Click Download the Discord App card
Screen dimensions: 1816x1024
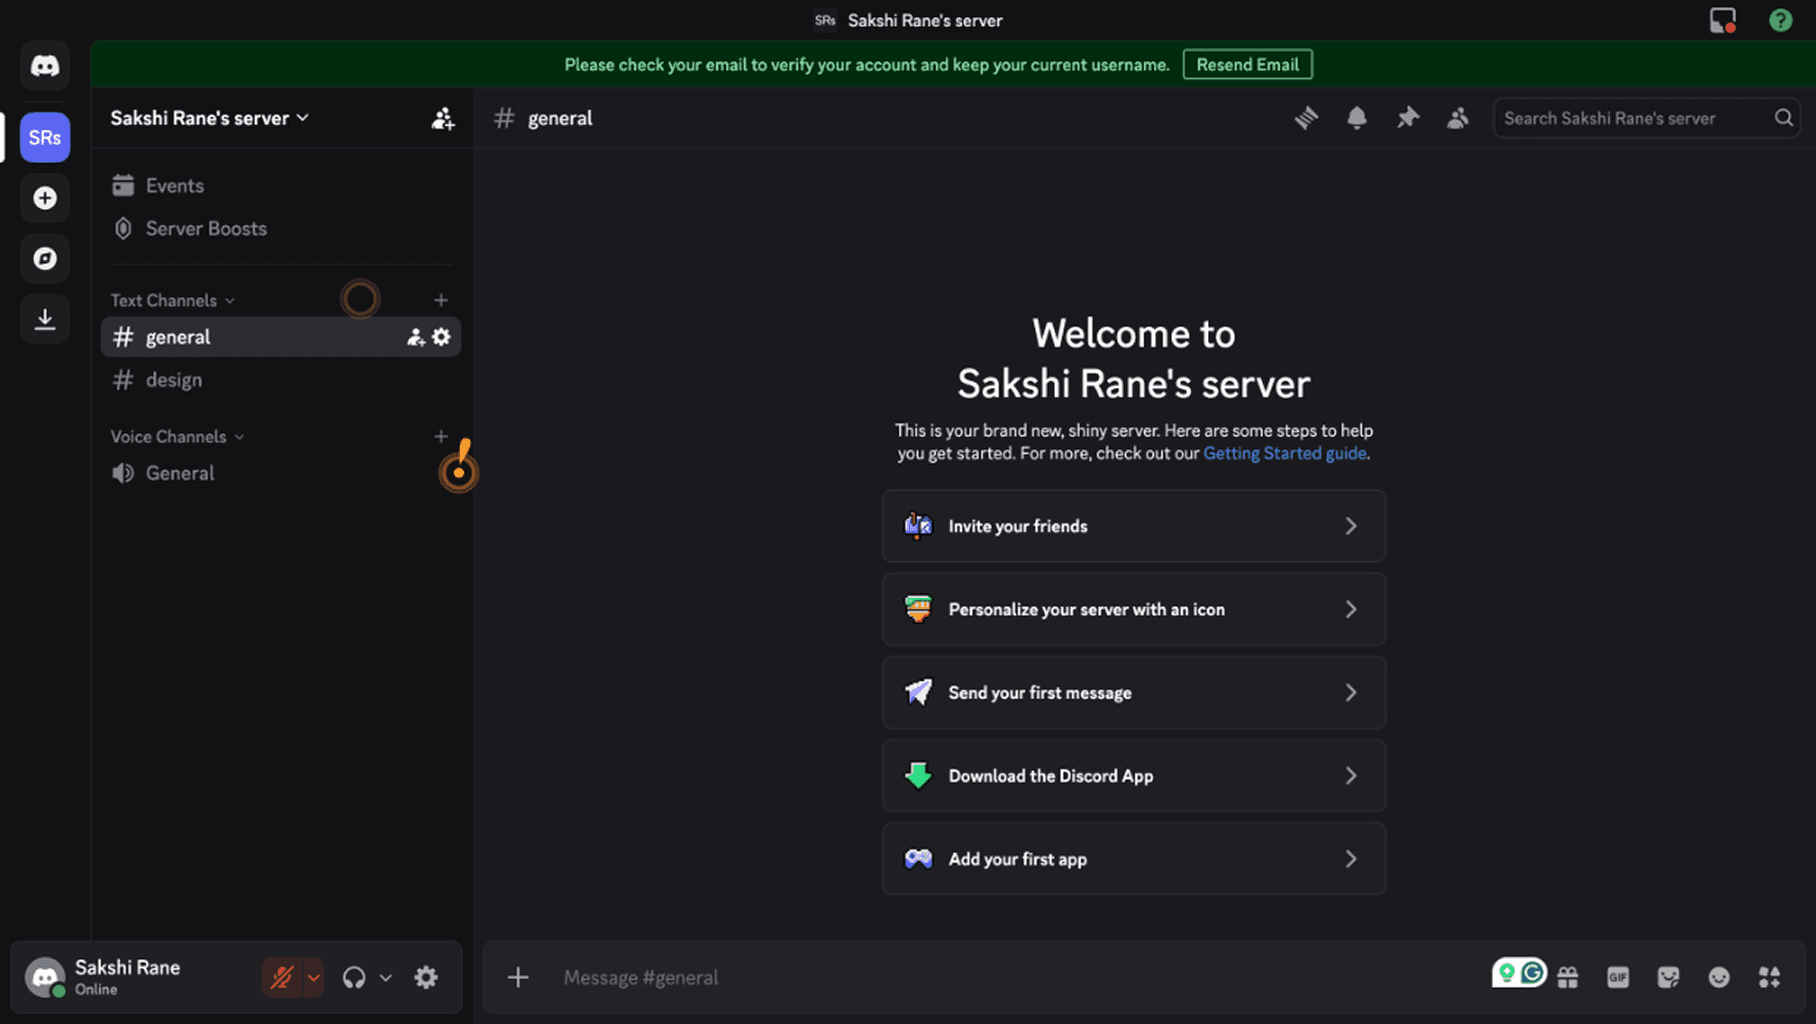1134,775
